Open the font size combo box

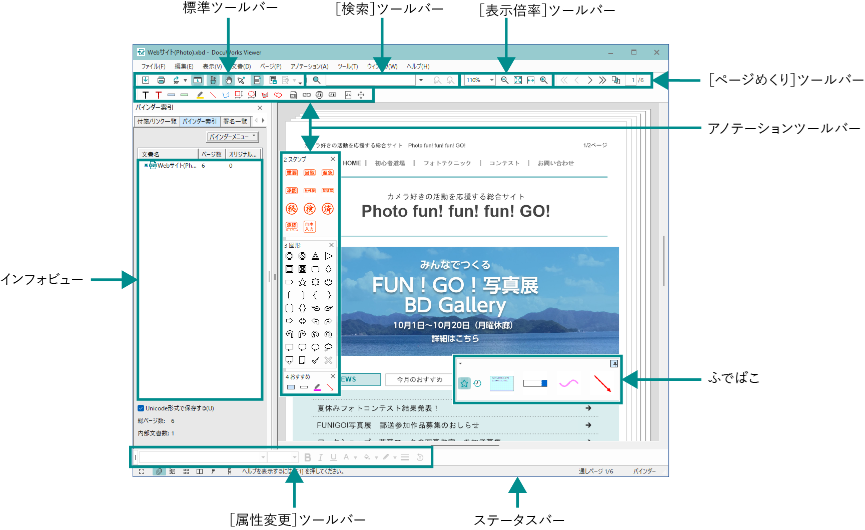coord(283,457)
